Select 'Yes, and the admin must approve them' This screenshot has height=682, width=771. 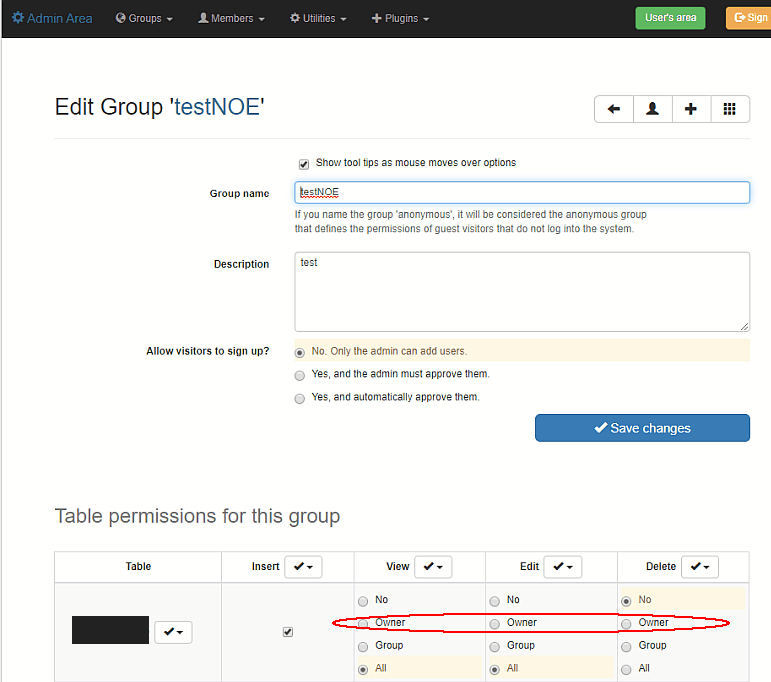(299, 376)
